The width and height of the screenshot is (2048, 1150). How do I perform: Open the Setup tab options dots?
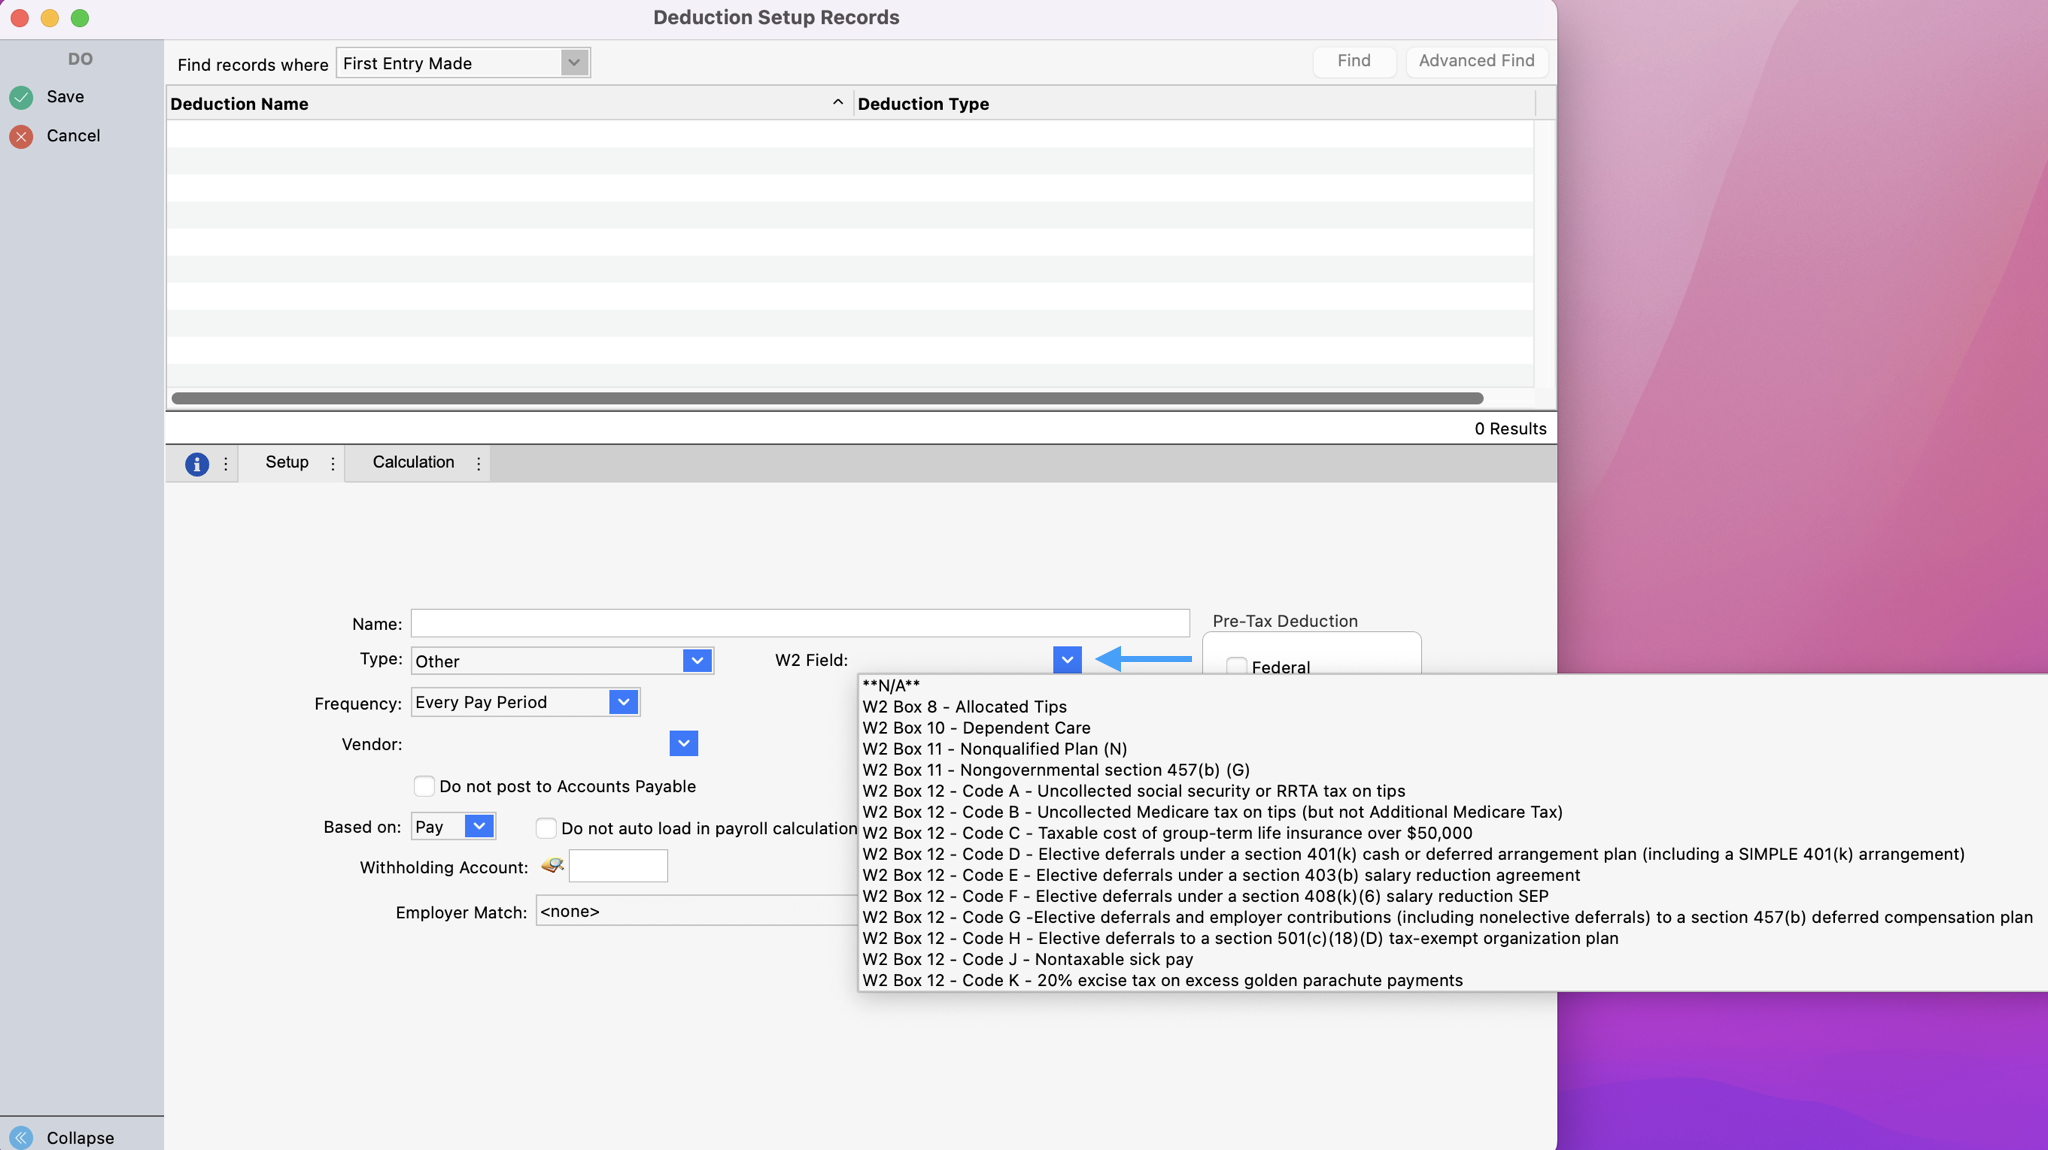pyautogui.click(x=333, y=464)
